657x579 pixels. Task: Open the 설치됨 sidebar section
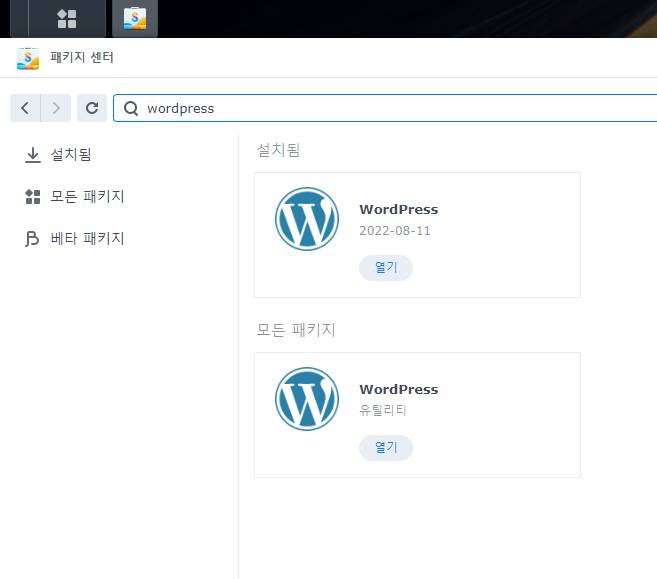click(x=70, y=155)
